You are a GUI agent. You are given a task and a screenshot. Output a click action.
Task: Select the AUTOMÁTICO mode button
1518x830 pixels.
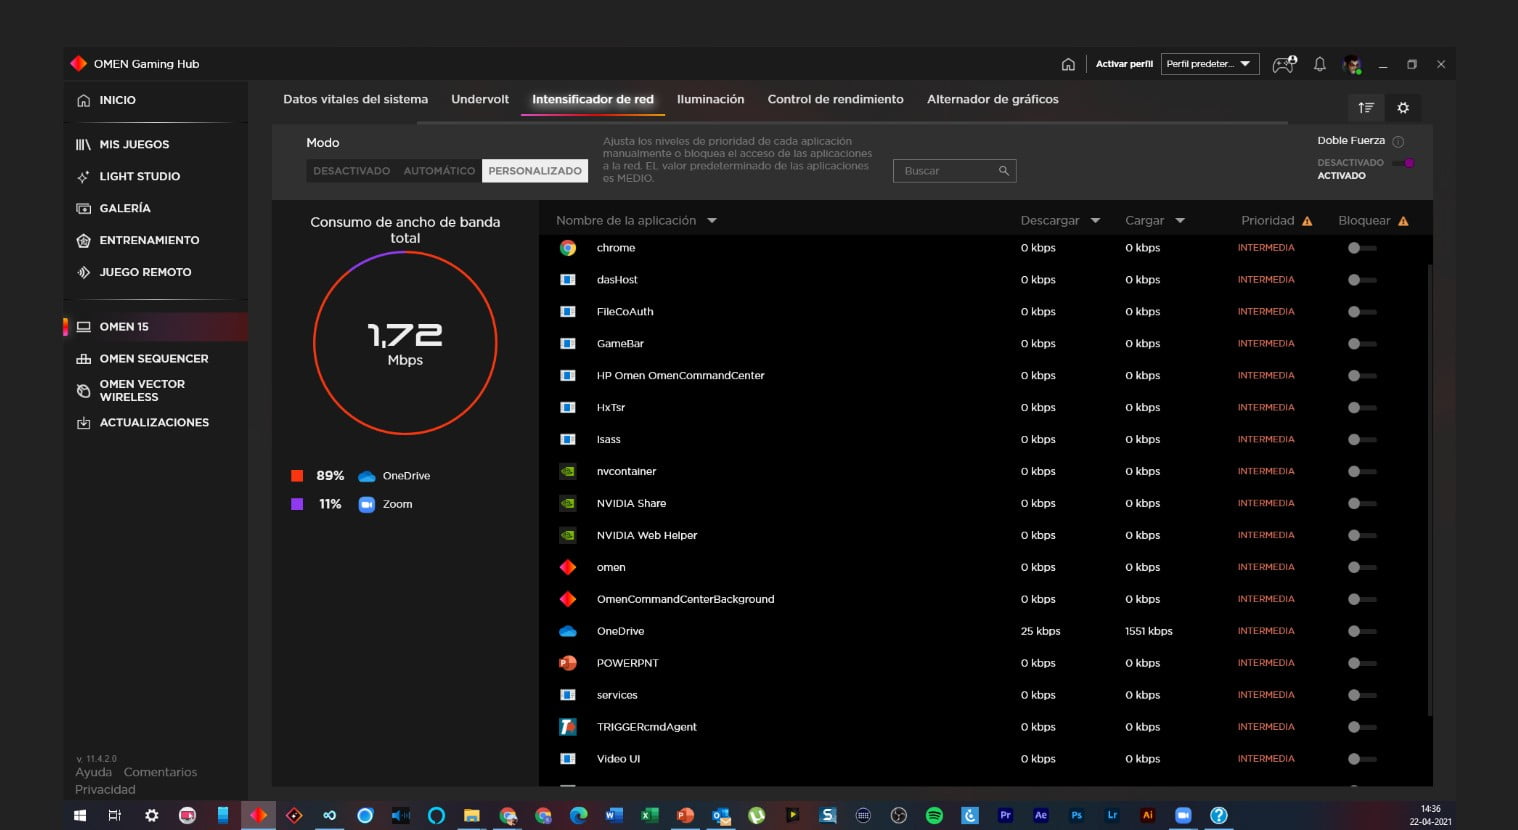(x=439, y=171)
